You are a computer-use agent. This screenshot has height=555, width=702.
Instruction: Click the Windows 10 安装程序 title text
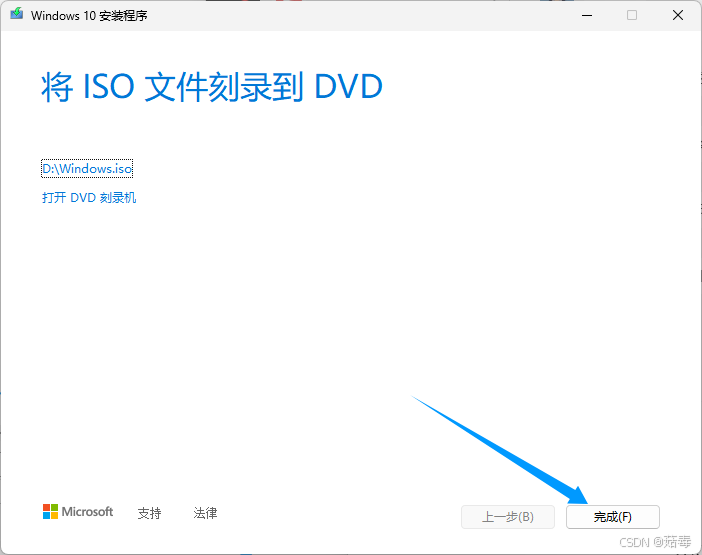click(x=89, y=16)
